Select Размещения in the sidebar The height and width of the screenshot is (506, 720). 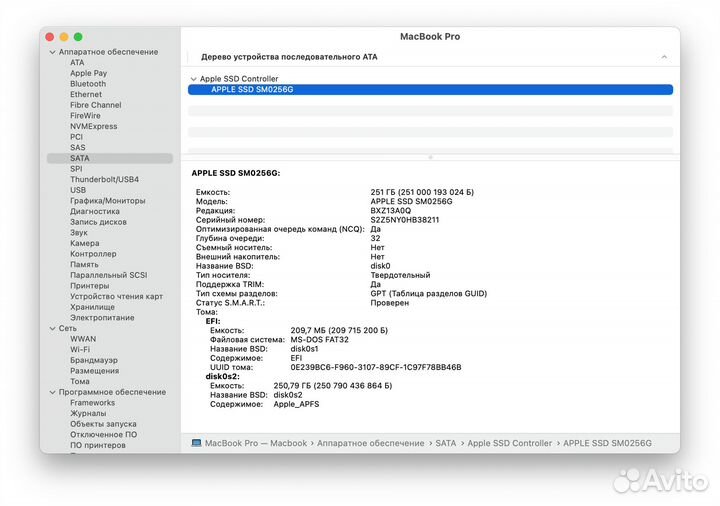pos(94,371)
